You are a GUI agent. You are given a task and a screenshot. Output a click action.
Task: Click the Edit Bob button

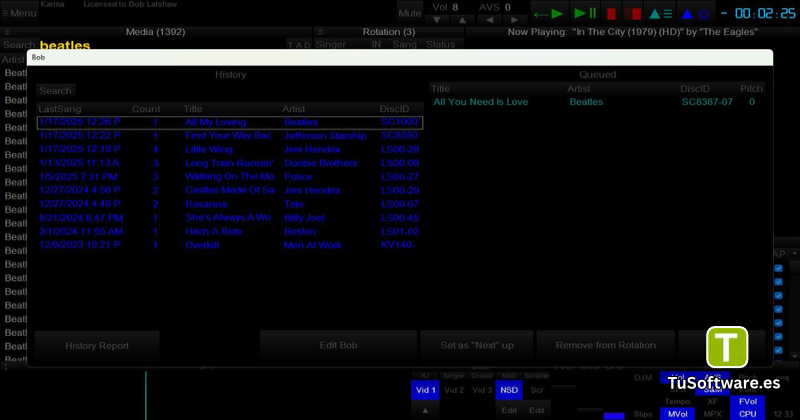pos(338,345)
